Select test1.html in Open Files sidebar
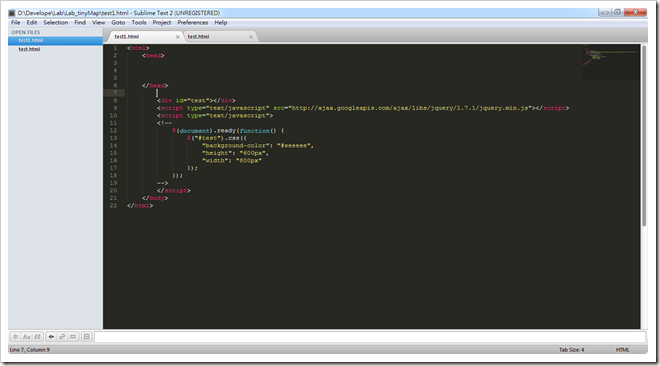 click(55, 40)
